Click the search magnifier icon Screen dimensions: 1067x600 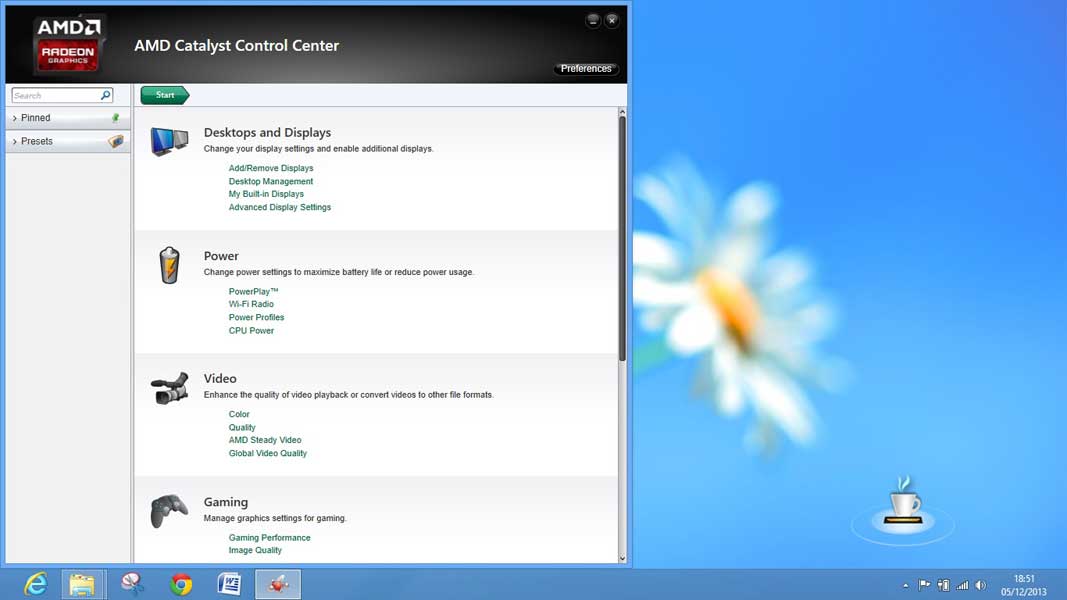point(105,95)
